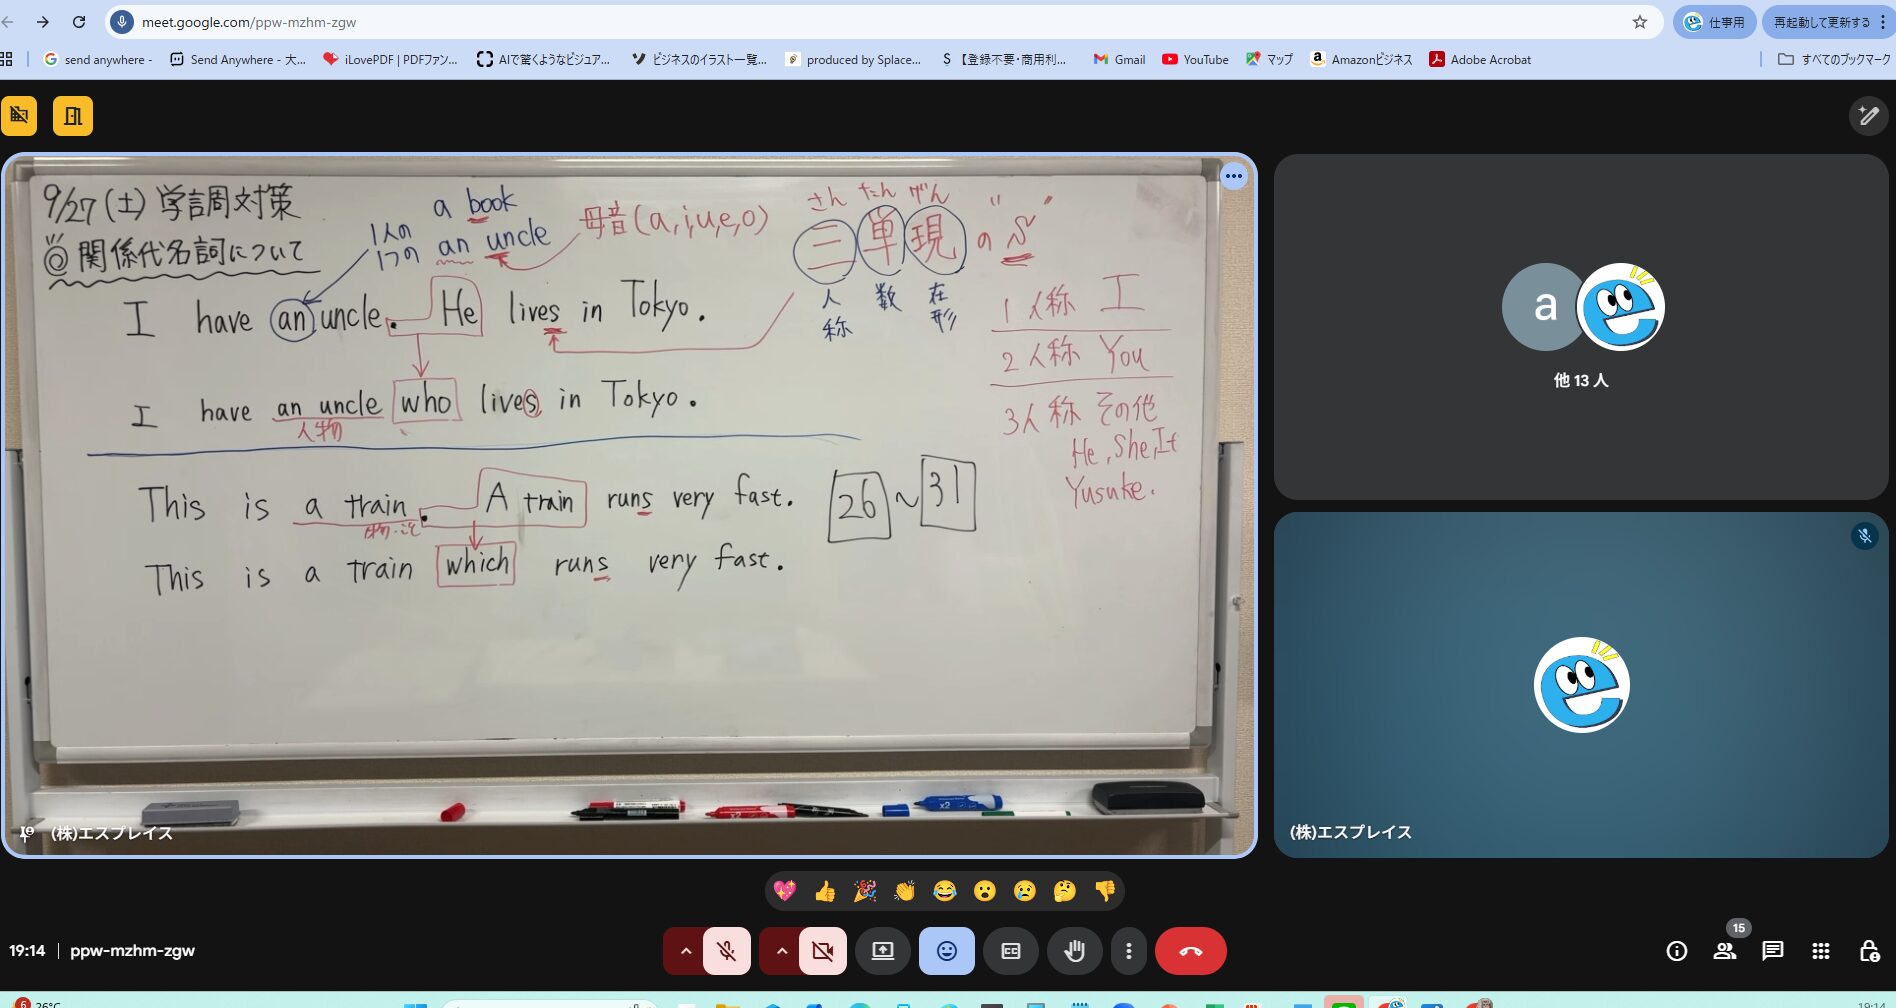Open the in-call chat panel
This screenshot has width=1896, height=1008.
point(1772,951)
